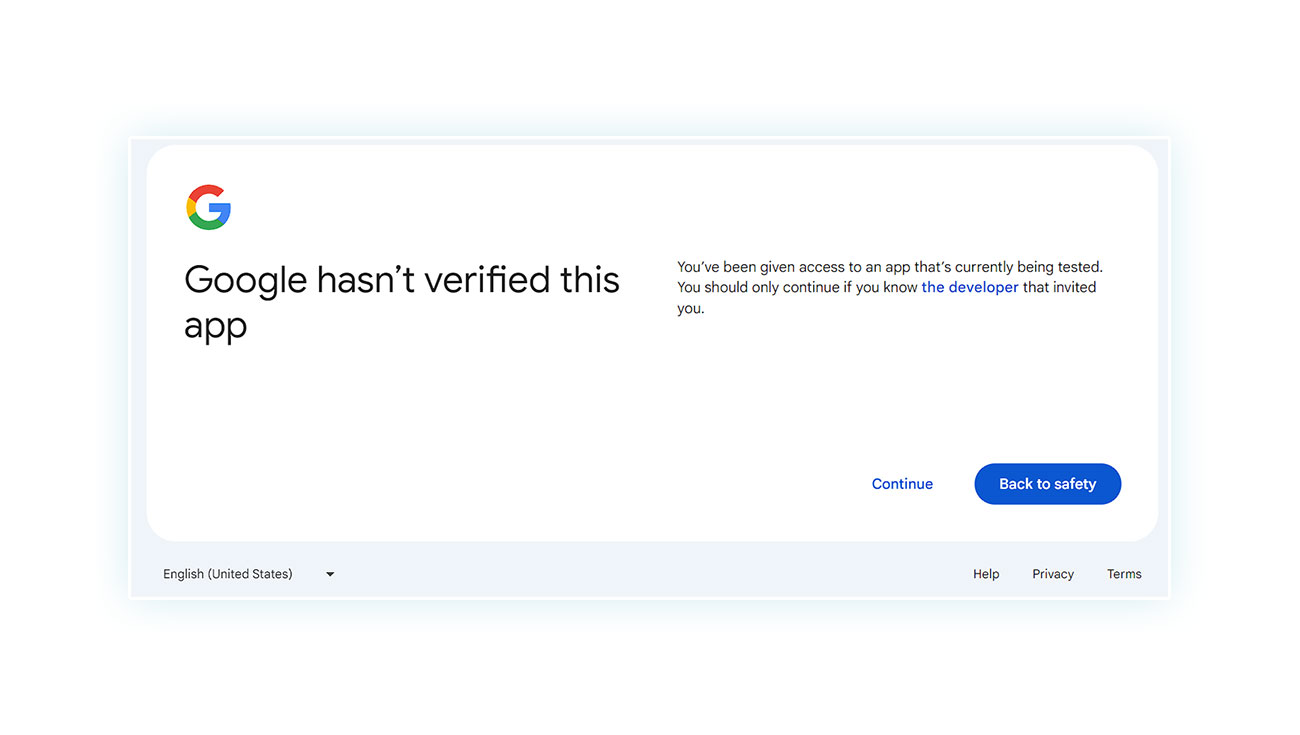Proceed with the Continue link

click(x=902, y=484)
